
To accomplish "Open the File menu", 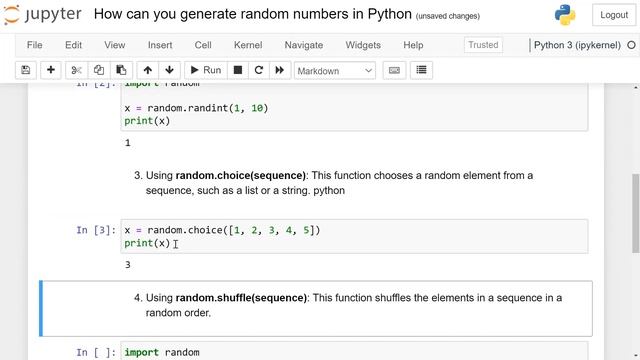I will point(34,45).
